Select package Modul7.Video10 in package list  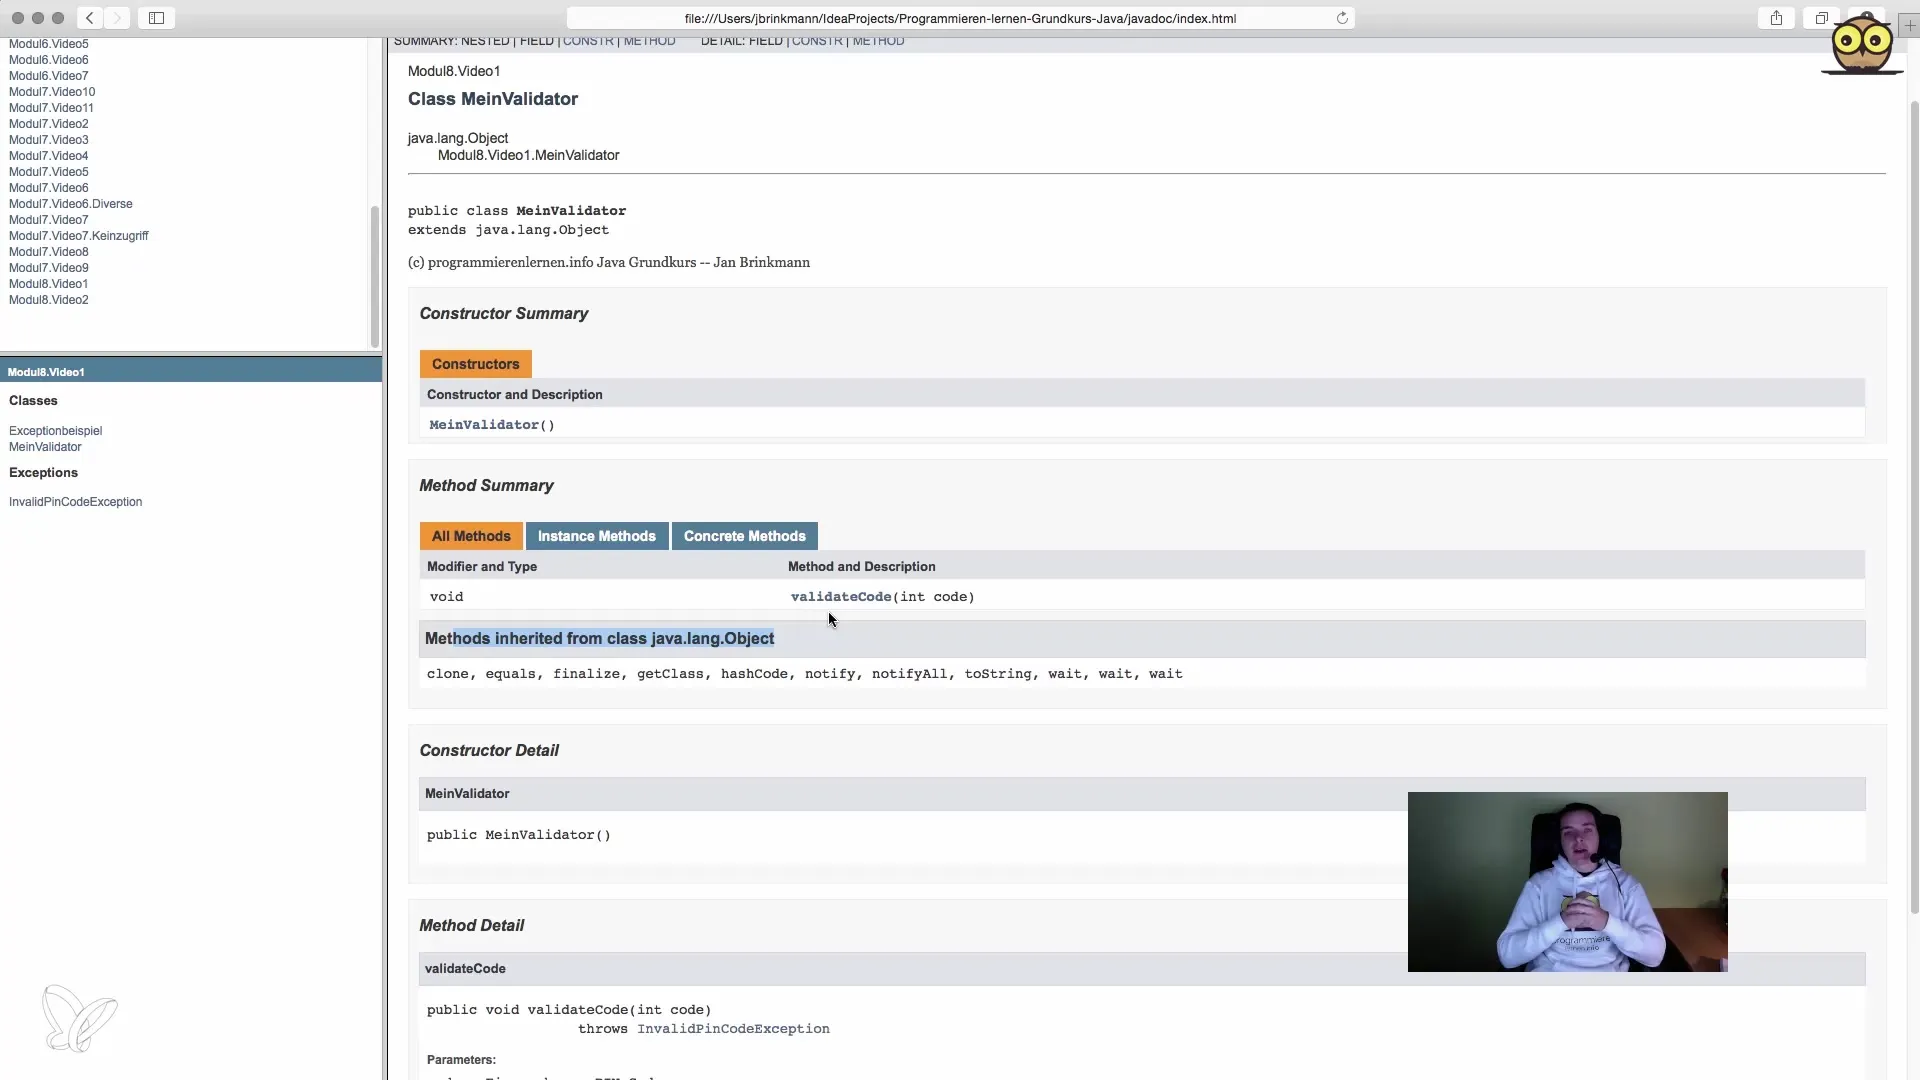coord(52,92)
